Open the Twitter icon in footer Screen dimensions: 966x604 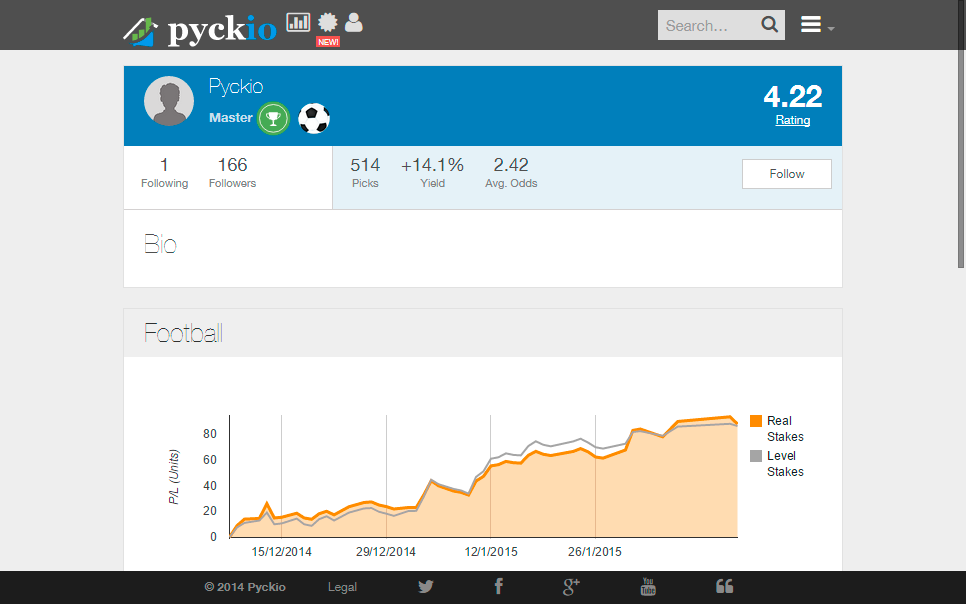(426, 586)
